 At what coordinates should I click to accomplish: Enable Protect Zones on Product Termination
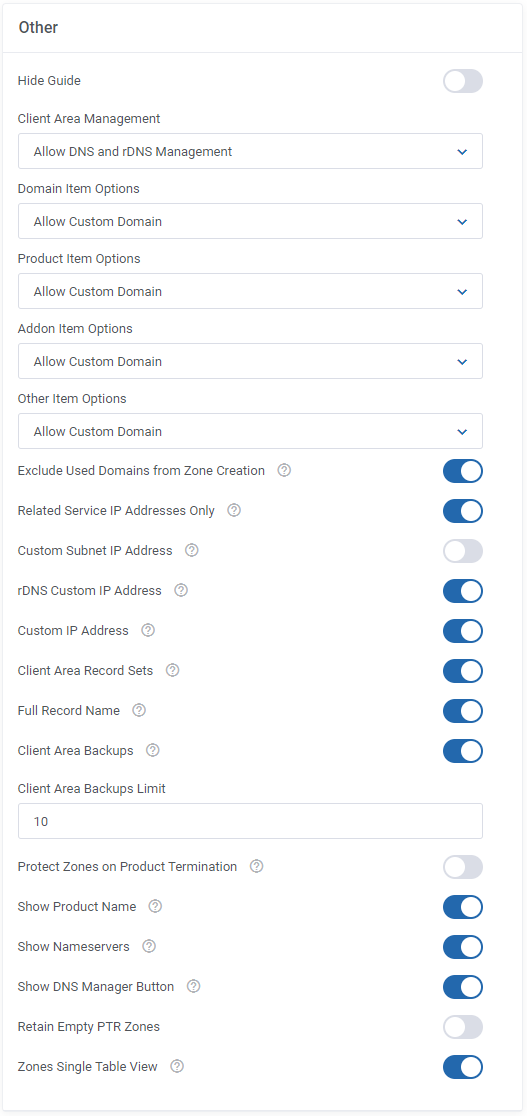click(463, 867)
